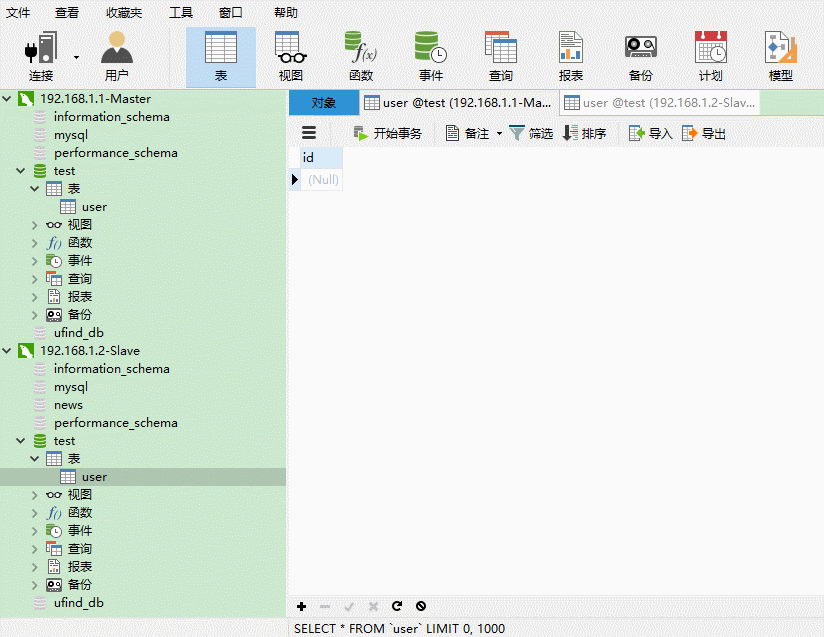Viewport: 824px width, 637px height.
Task: Click the refresh icon at the bottom grid
Action: click(x=397, y=606)
